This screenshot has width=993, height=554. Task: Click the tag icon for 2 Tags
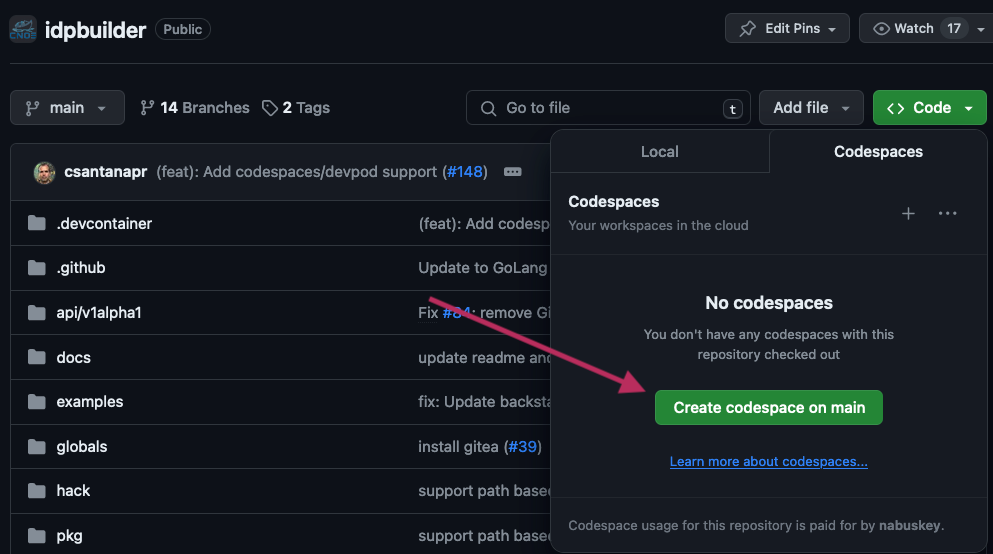269,108
